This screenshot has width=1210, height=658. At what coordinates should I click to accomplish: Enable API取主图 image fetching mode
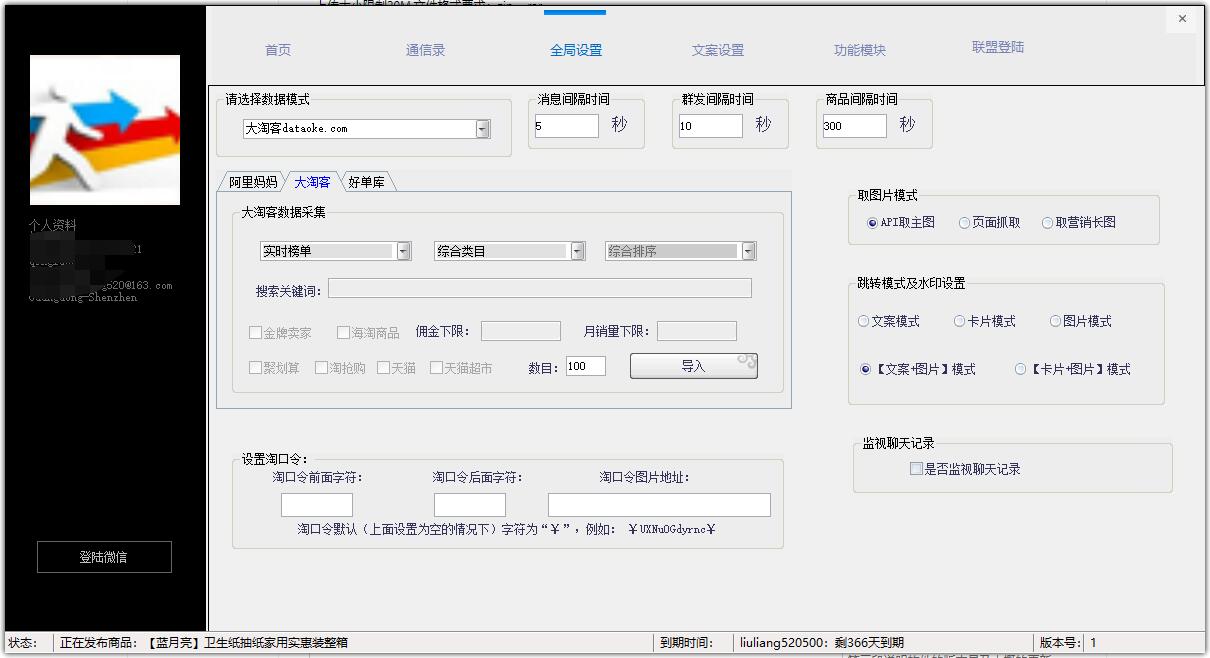pos(872,222)
